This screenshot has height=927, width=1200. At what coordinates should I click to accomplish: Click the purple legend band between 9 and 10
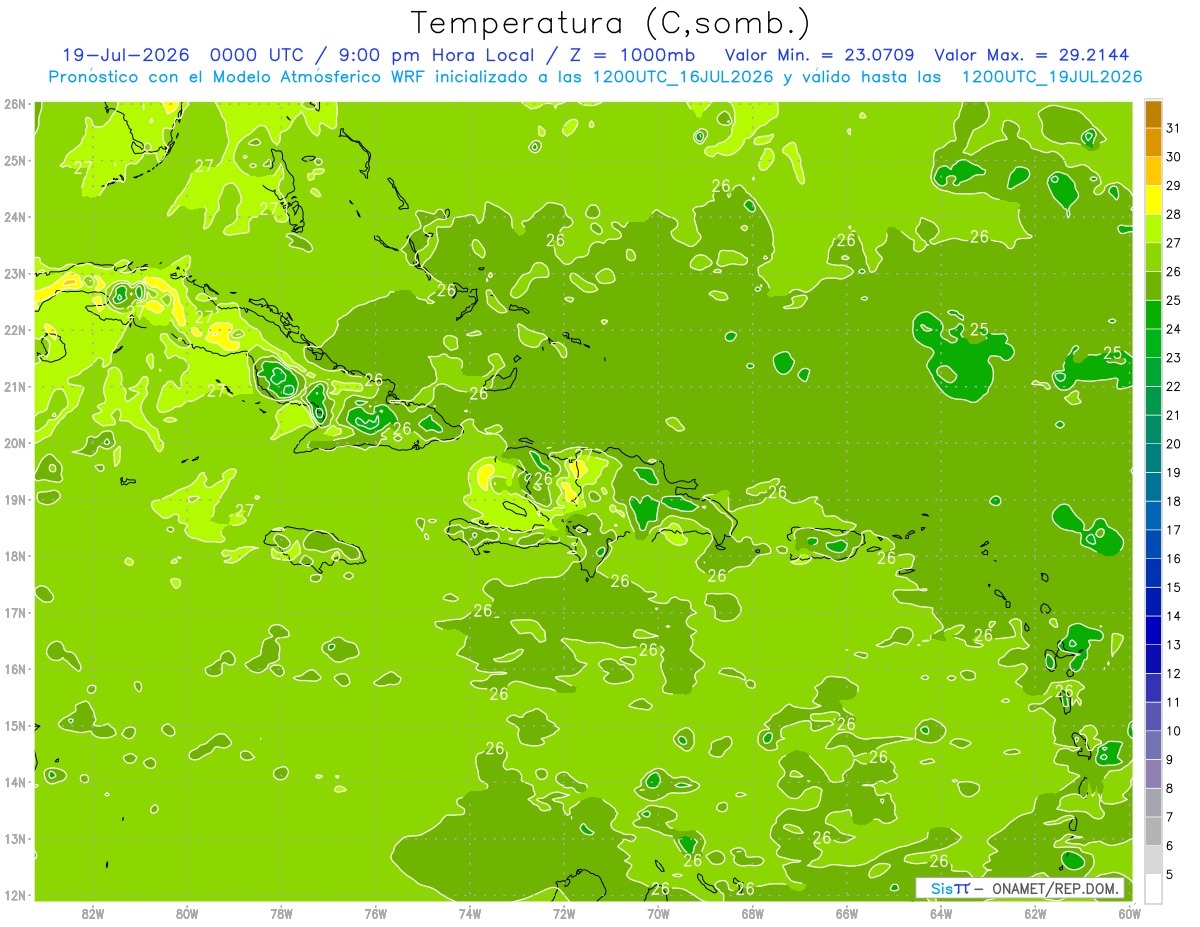coord(1153,745)
